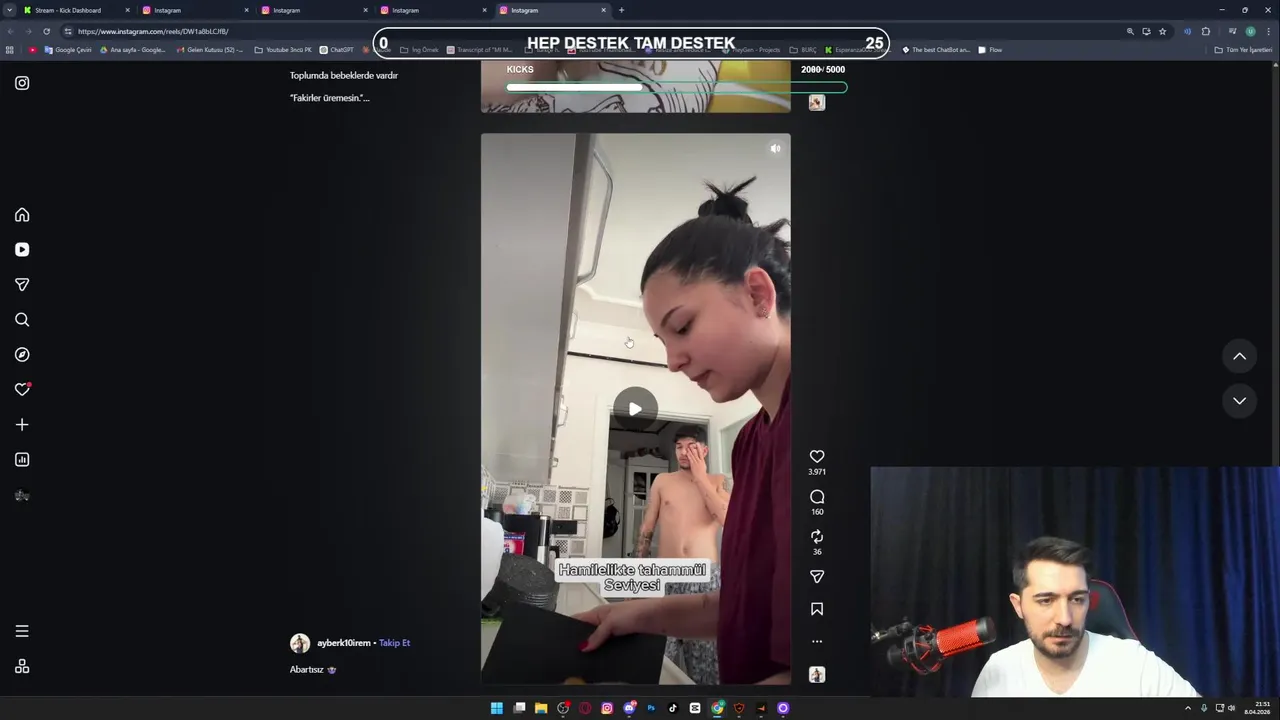Open comments on the reel
This screenshot has width=1280, height=720.
point(817,497)
